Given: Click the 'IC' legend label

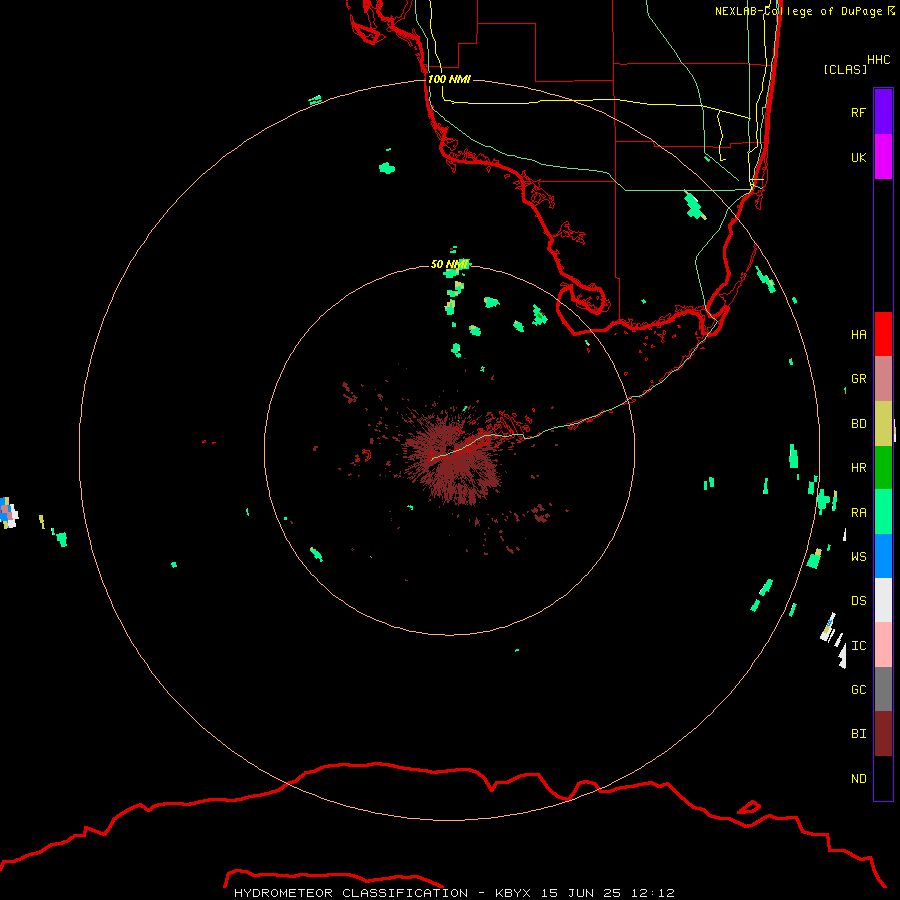Looking at the screenshot, I should coord(858,645).
